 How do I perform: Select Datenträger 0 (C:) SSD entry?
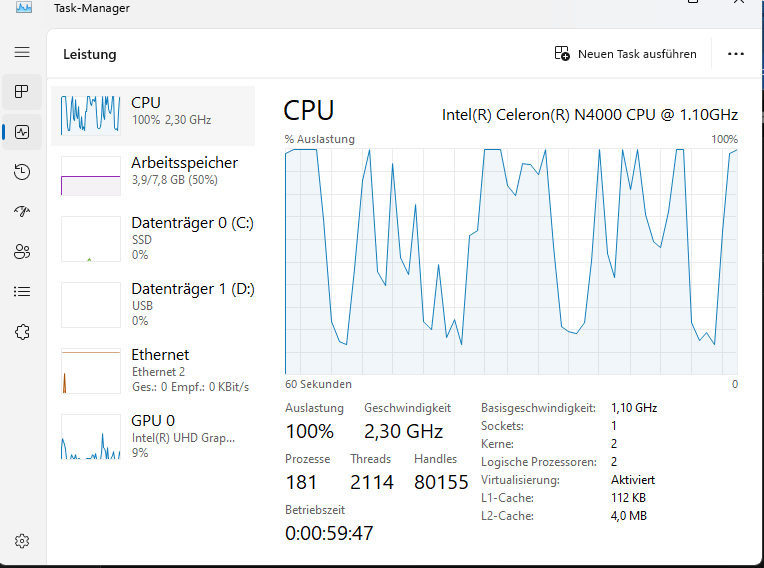pyautogui.click(x=153, y=238)
